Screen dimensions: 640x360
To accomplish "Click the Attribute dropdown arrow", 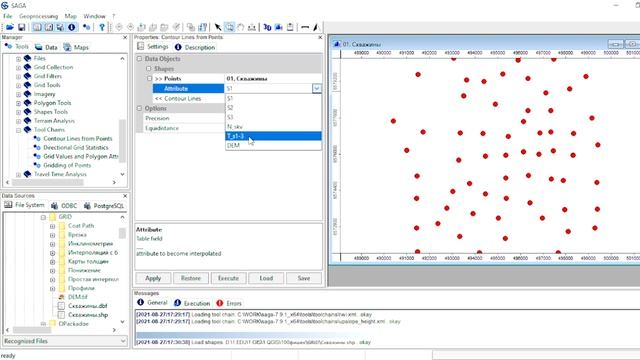I will (x=317, y=88).
